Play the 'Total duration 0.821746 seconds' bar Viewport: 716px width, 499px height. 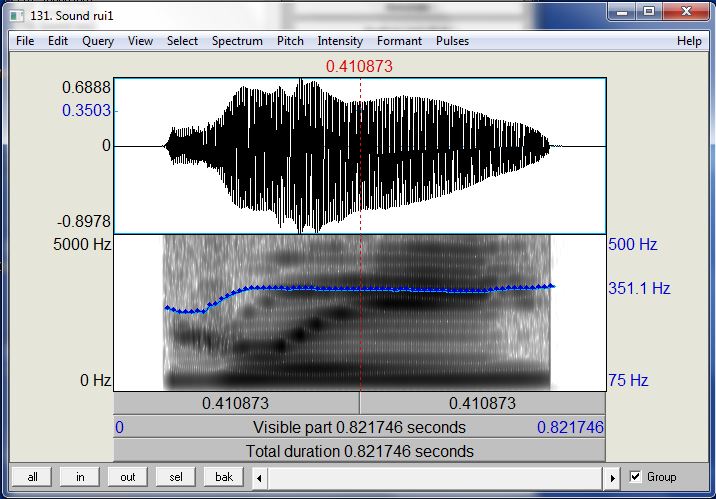(359, 452)
